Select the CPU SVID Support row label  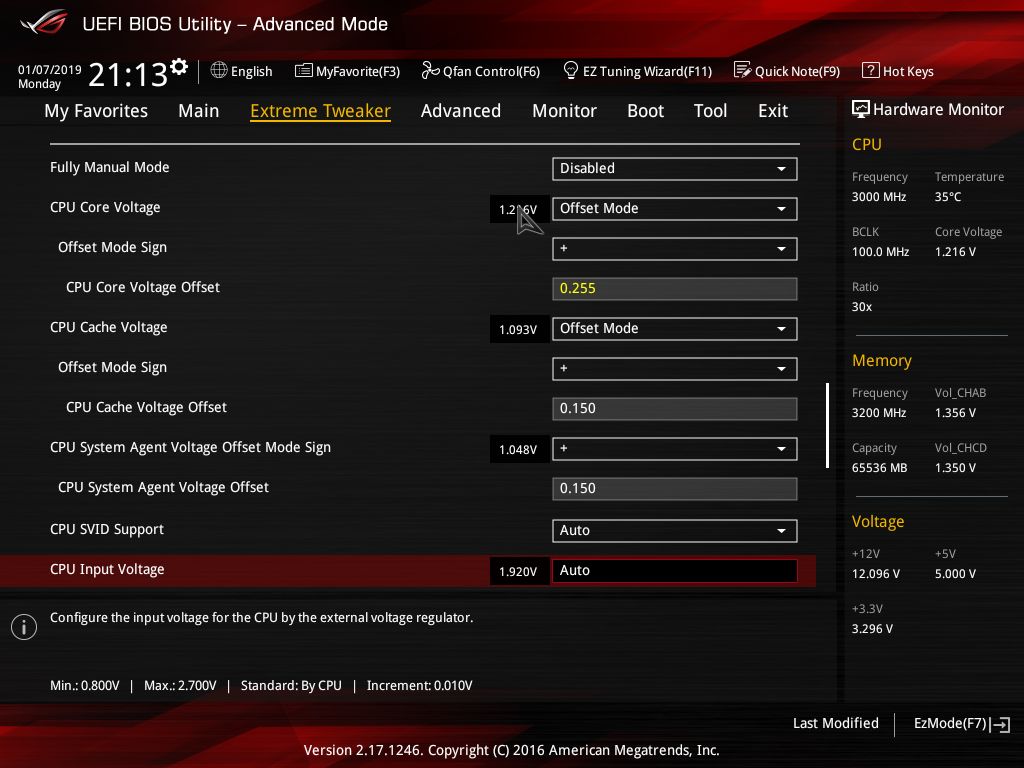point(106,529)
